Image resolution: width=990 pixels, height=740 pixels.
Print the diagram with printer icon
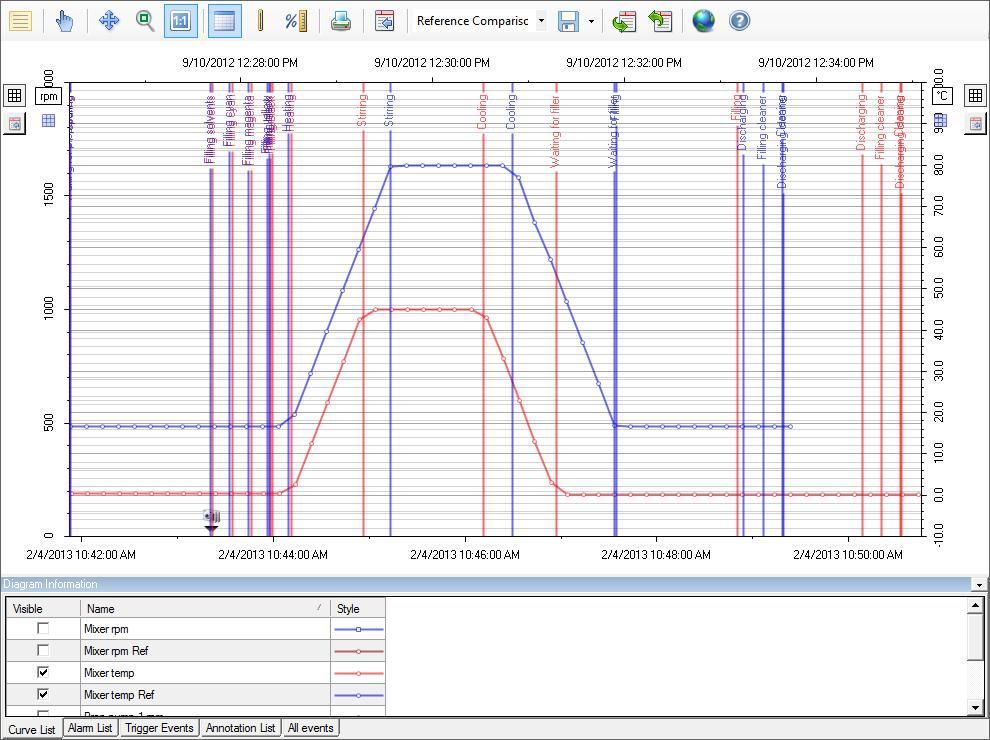(340, 21)
